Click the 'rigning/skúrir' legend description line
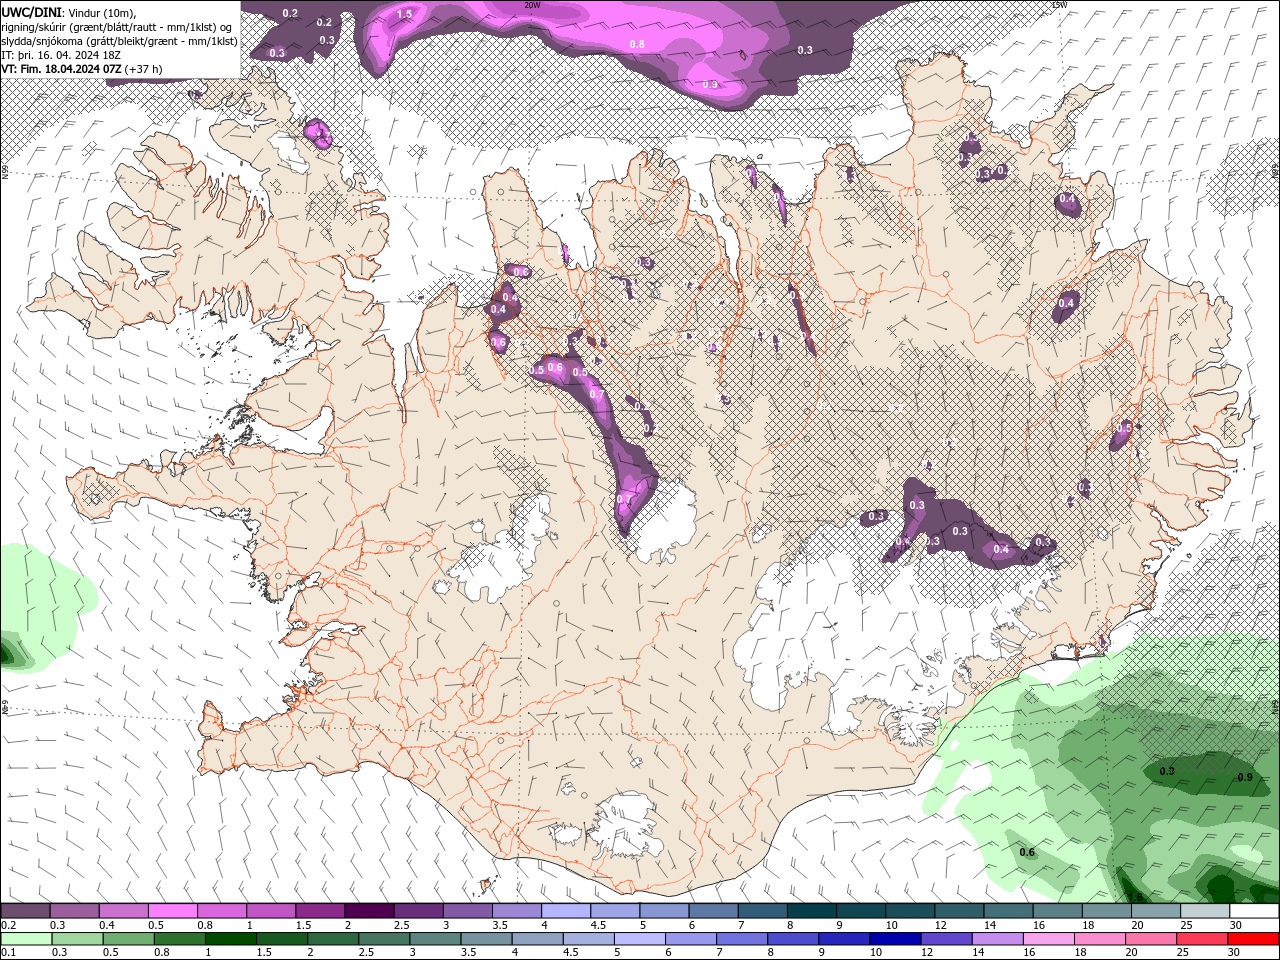This screenshot has height=960, width=1280. point(118,26)
